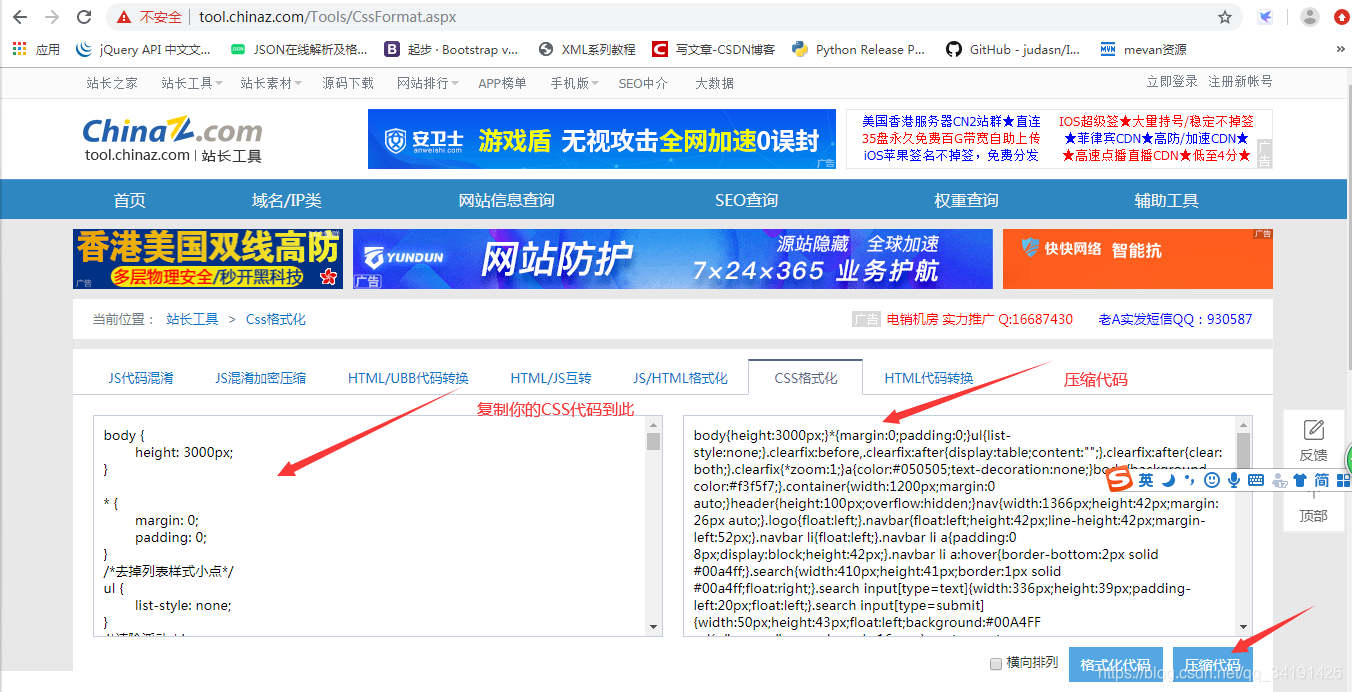Enable the 横向排列 checkbox
The image size is (1352, 692).
click(x=996, y=664)
